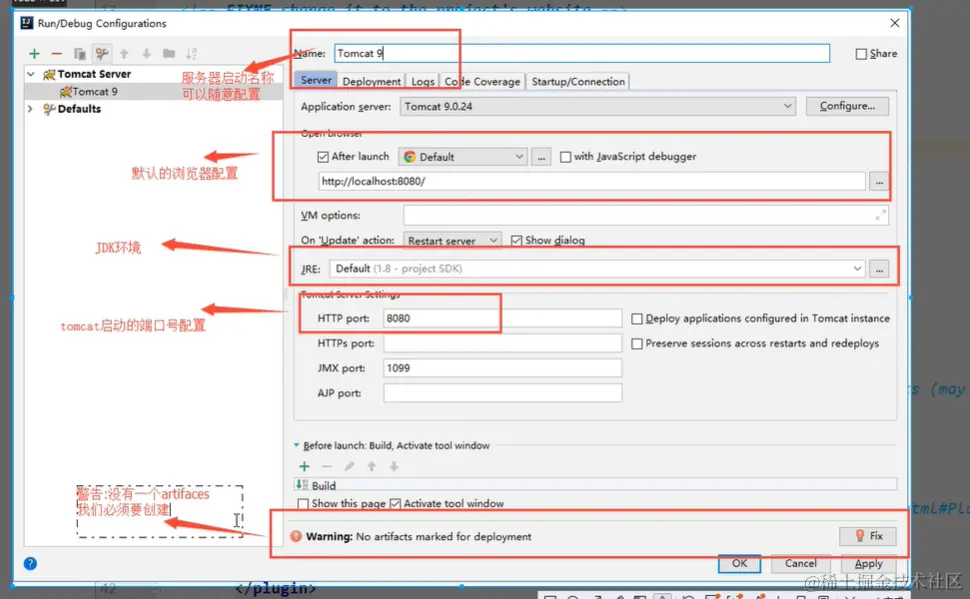Add a new configuration with plus icon
This screenshot has width=970, height=599.
coord(34,54)
